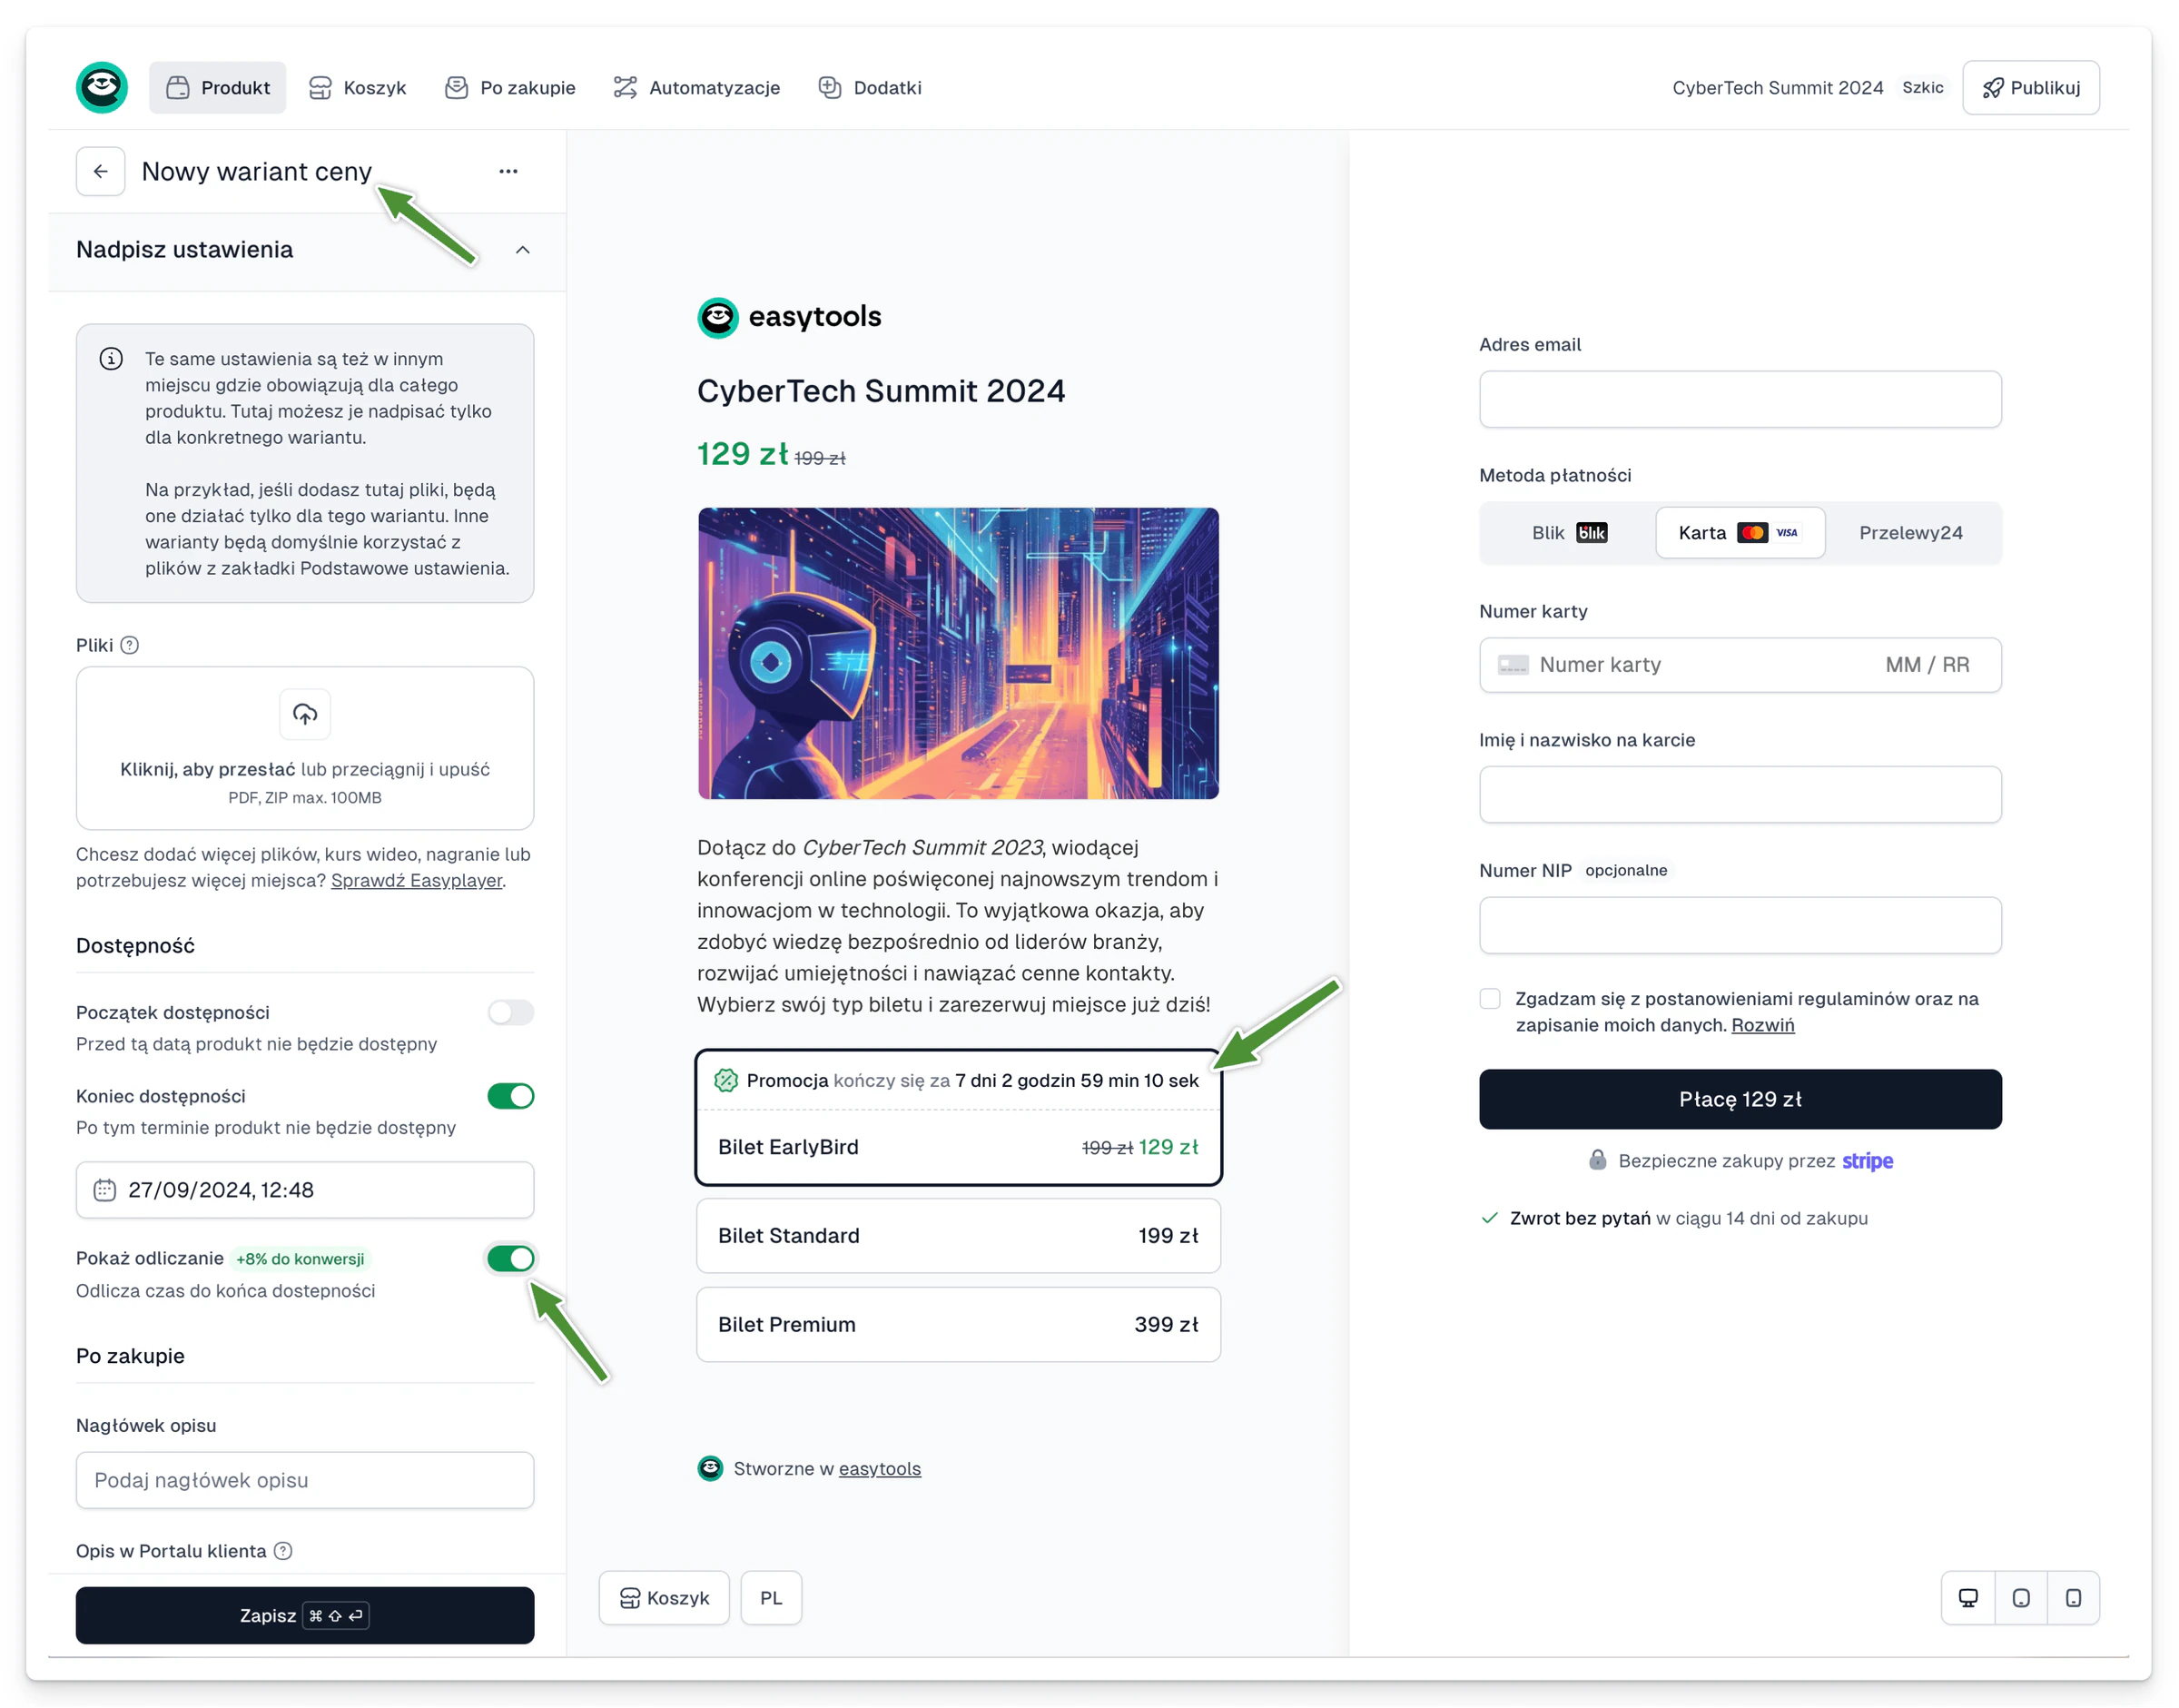Select the Blik payment method
The width and height of the screenshot is (2179, 1708).
pos(1567,533)
